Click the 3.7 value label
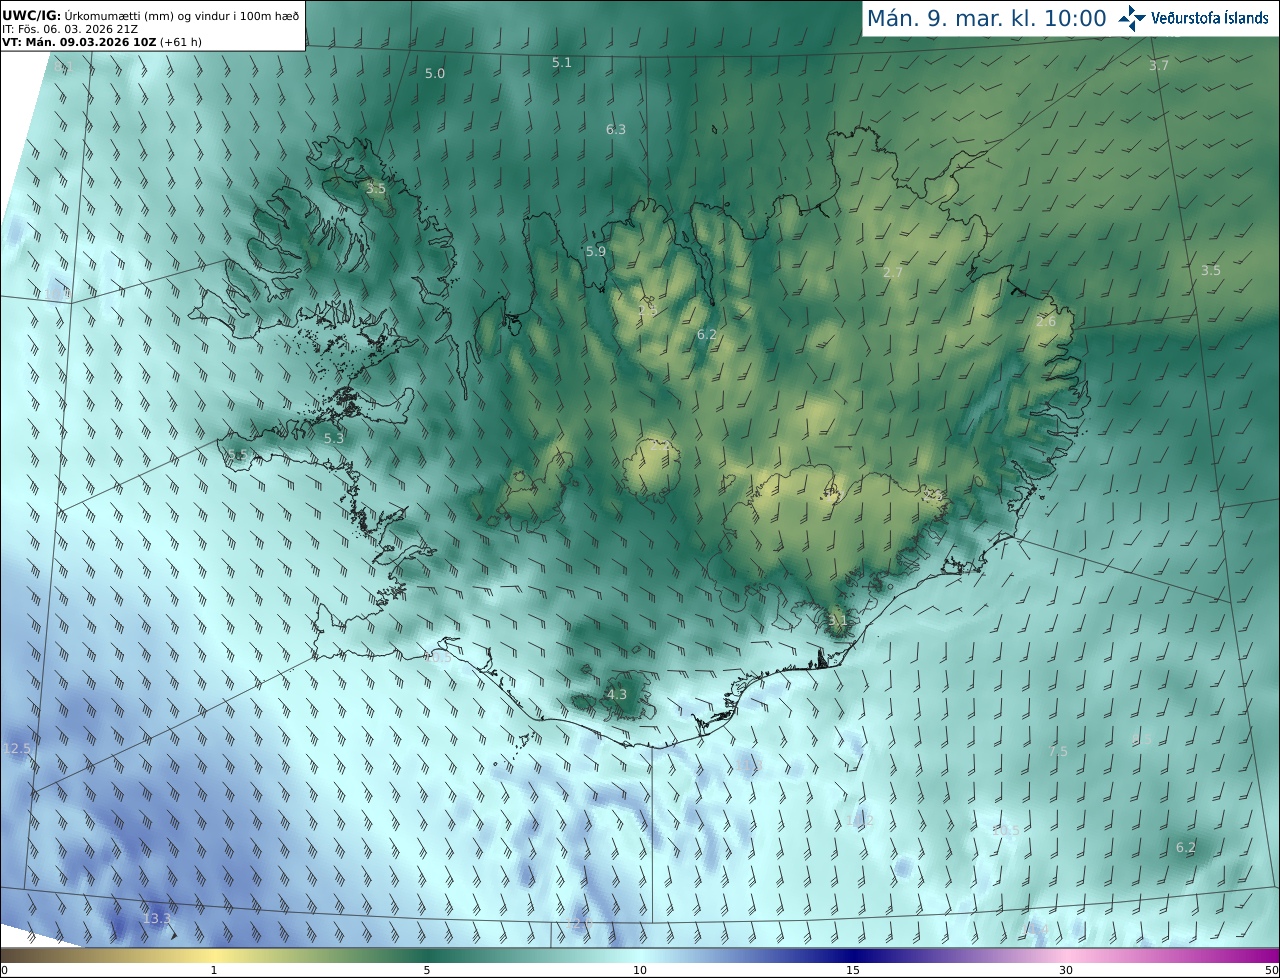This screenshot has width=1280, height=978. 1158,66
